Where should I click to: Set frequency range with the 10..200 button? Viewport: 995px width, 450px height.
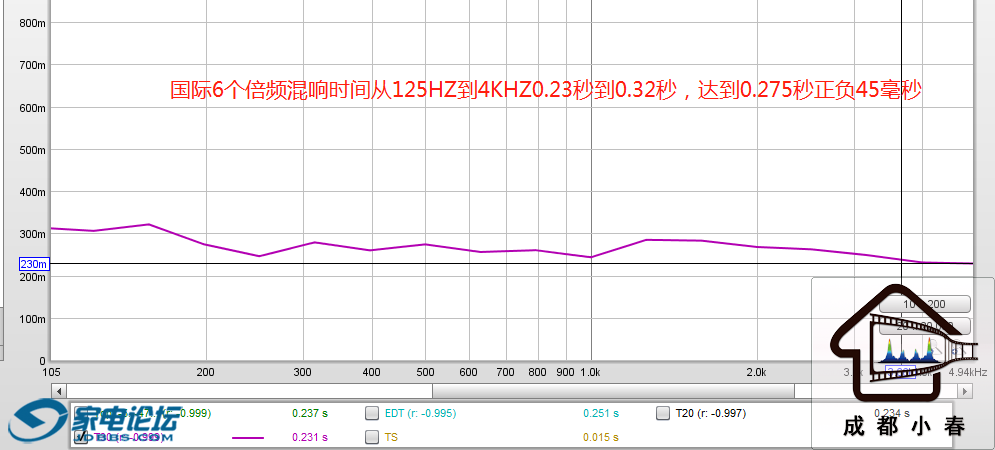click(925, 304)
